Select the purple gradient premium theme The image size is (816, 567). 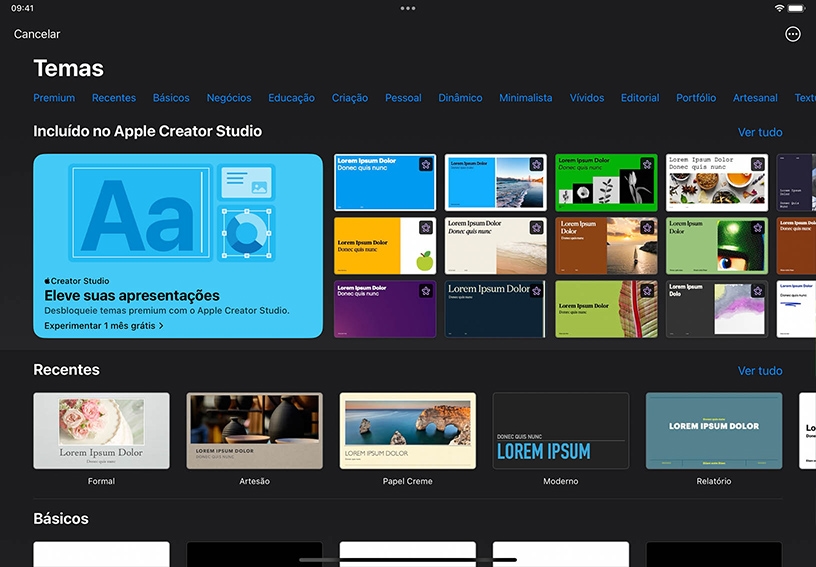(x=385, y=309)
